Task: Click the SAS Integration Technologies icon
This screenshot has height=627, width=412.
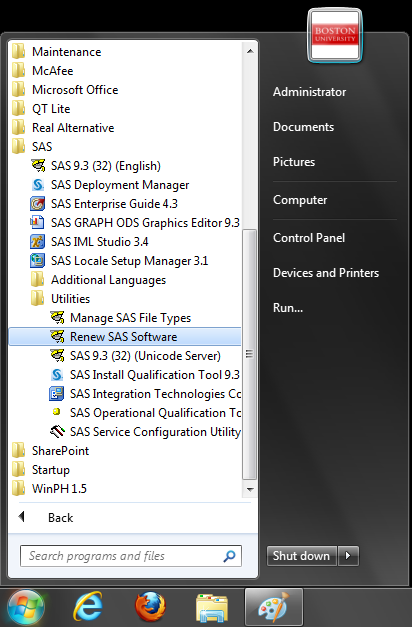Action: coord(56,393)
